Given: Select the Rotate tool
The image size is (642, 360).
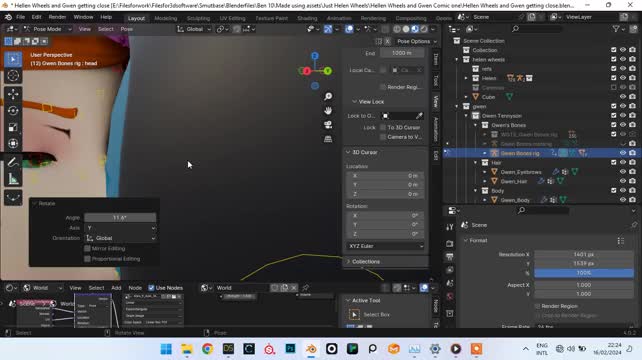Looking at the screenshot, I should (13, 111).
